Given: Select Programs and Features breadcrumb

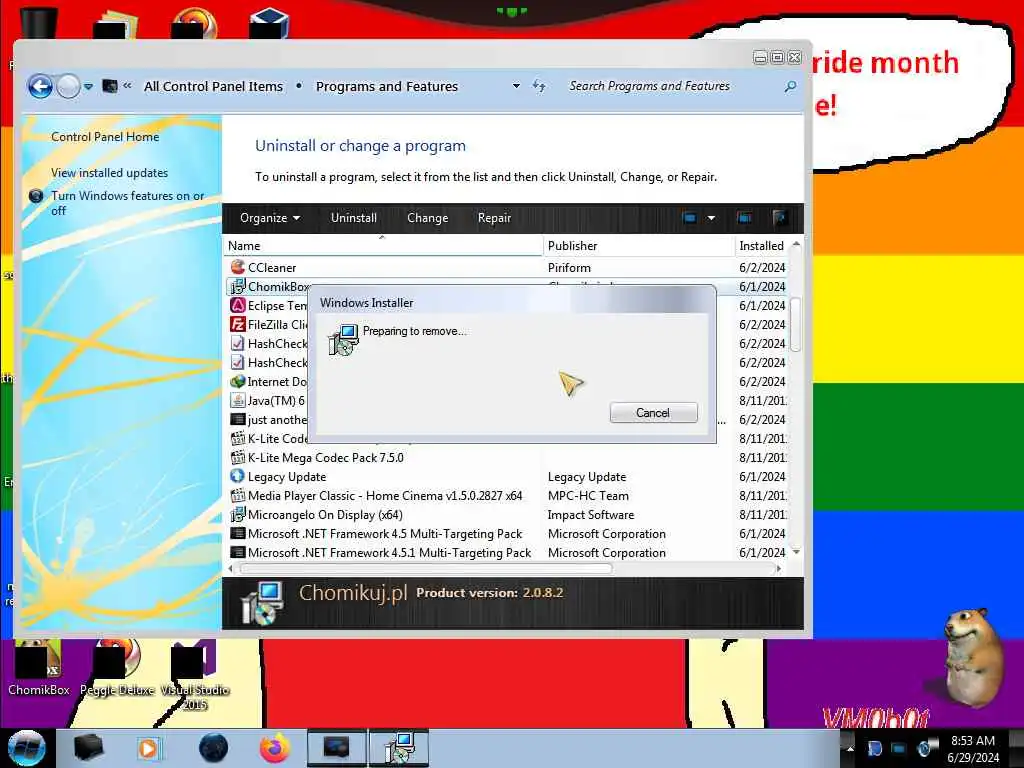Looking at the screenshot, I should (x=387, y=86).
